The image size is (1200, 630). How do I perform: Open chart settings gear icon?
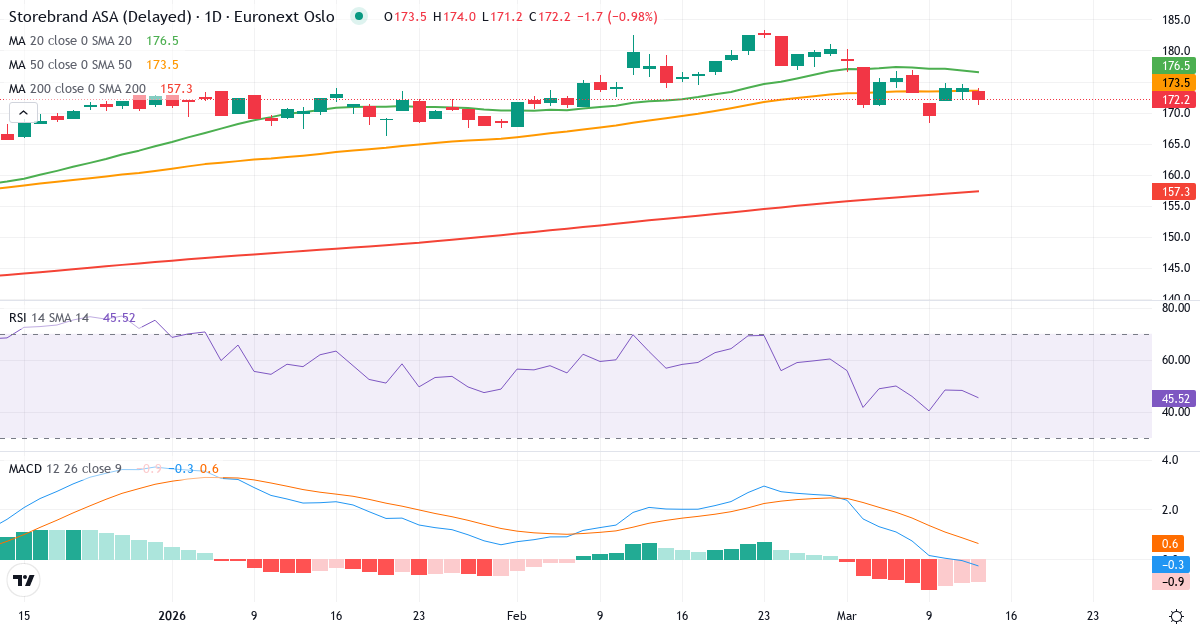[x=1176, y=615]
